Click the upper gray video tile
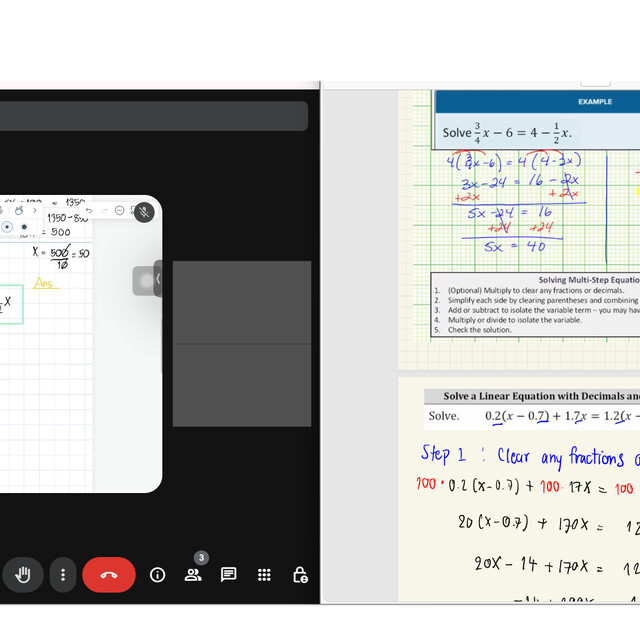The image size is (640, 640). 241,302
